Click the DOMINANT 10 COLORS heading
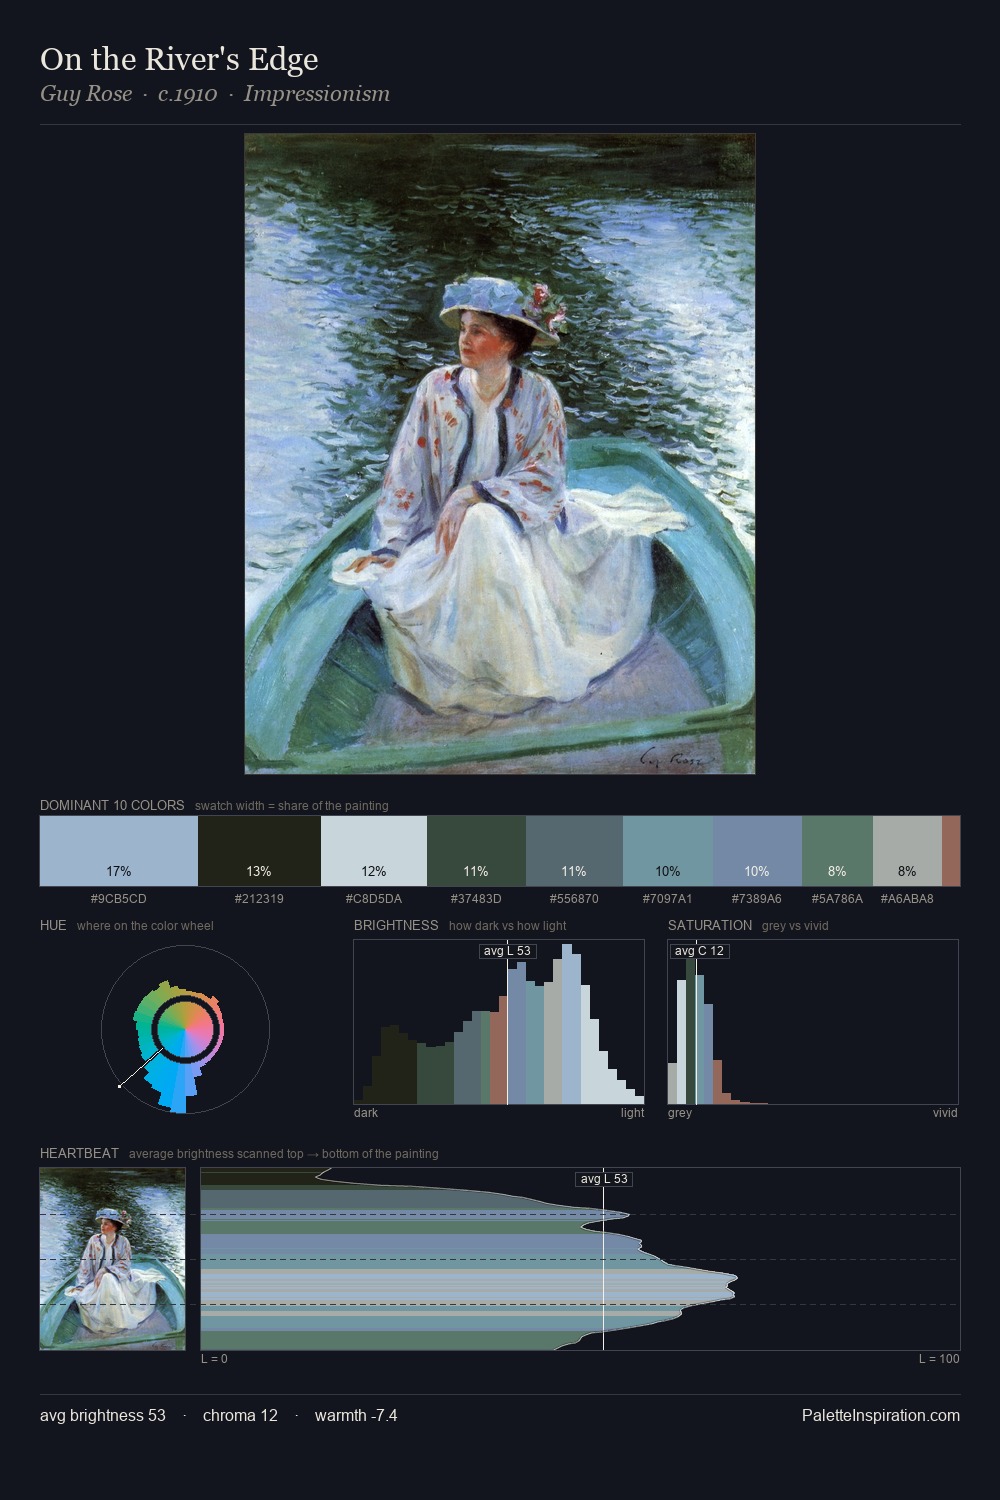Viewport: 1000px width, 1500px height. 112,805
